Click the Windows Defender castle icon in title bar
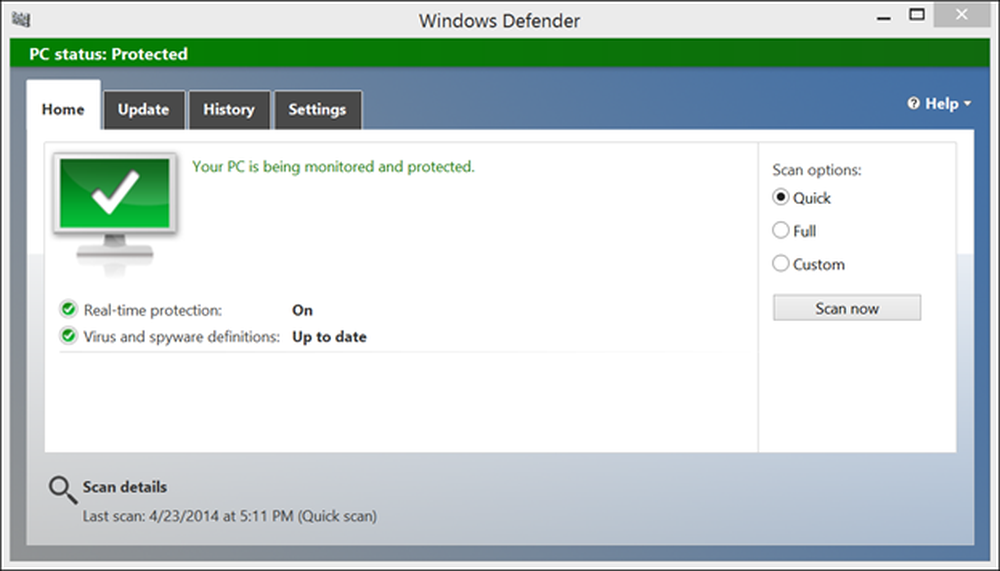The image size is (1000, 571). (21, 19)
